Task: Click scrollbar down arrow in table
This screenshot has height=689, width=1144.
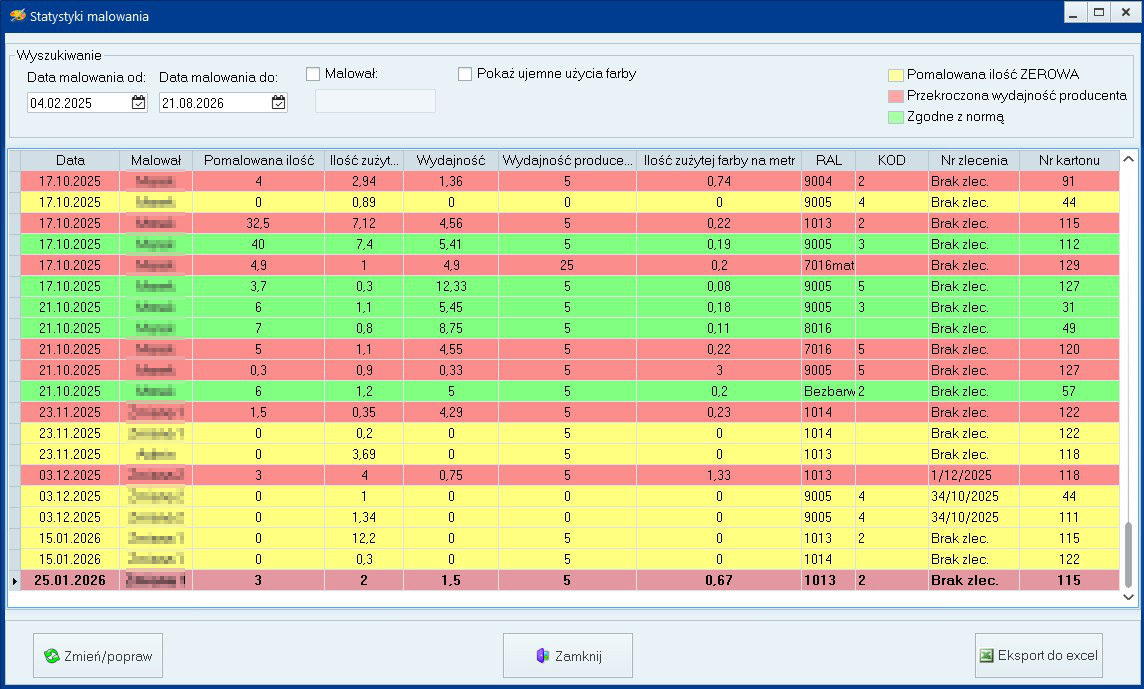Action: 1128,597
